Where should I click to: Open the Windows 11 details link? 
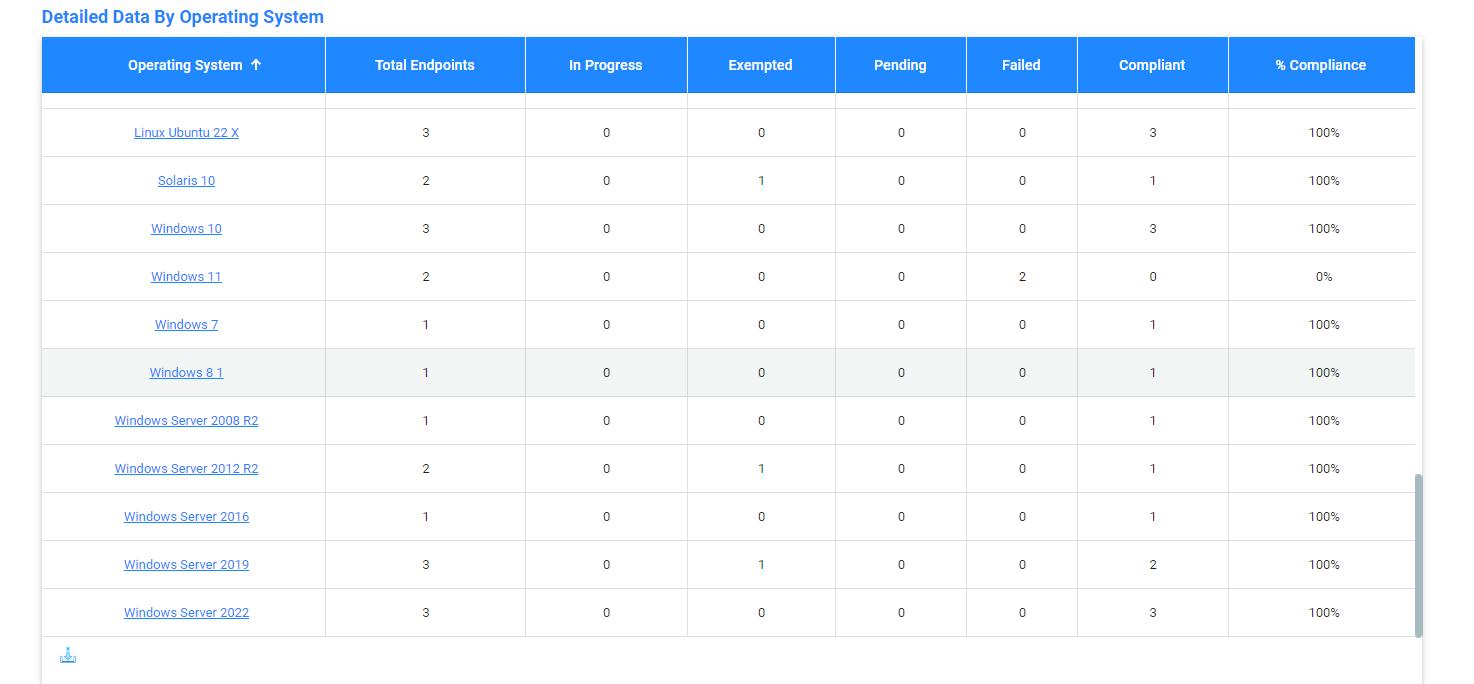[x=186, y=276]
